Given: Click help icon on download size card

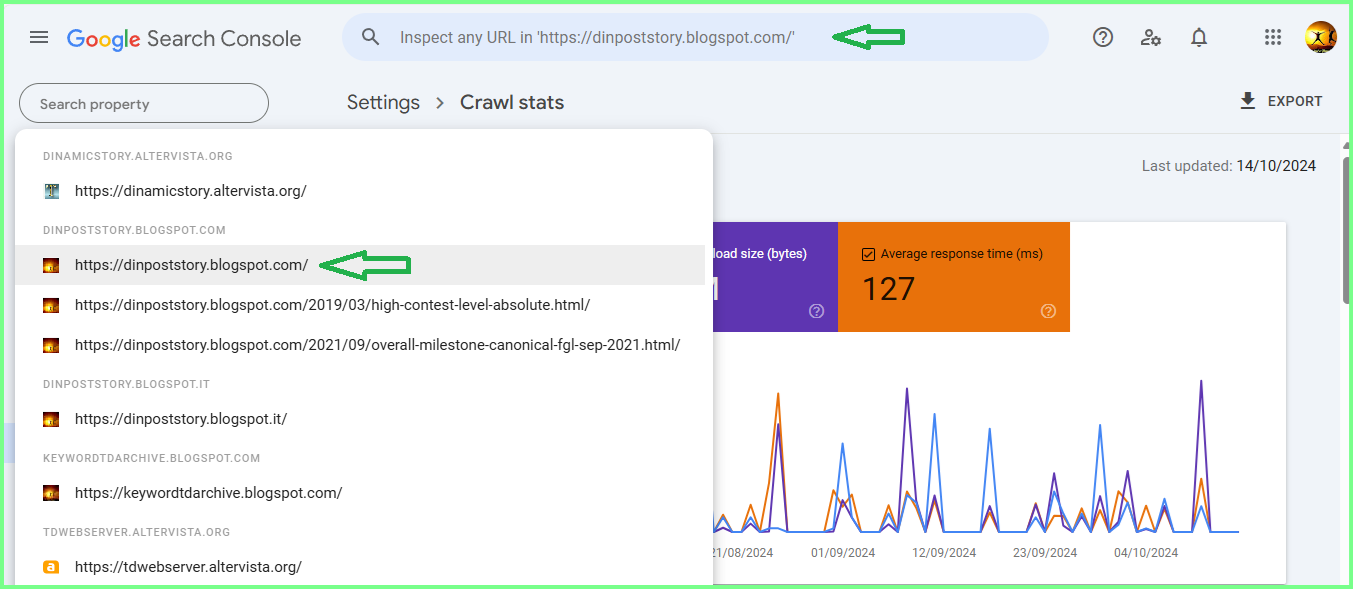Looking at the screenshot, I should point(816,311).
